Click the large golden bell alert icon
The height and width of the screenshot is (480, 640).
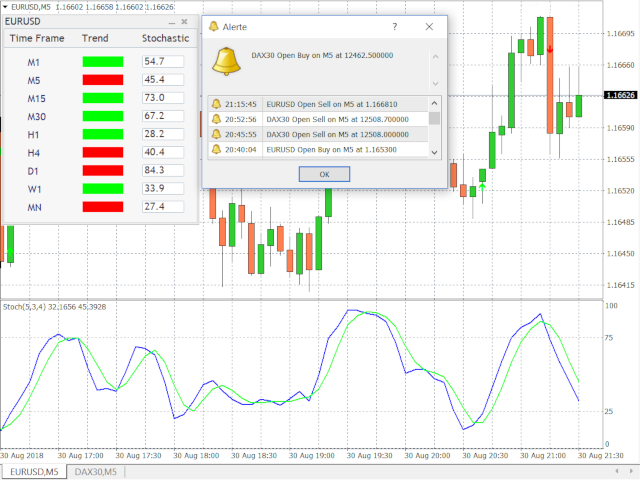pos(226,61)
